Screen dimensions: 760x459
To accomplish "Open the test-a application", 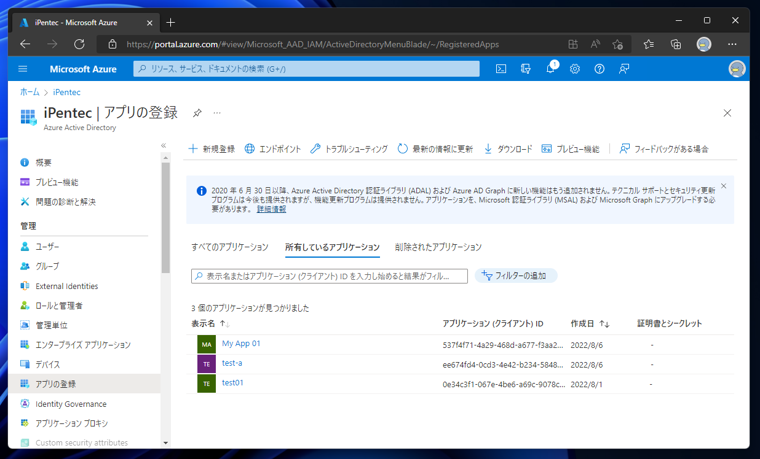I will pos(232,363).
